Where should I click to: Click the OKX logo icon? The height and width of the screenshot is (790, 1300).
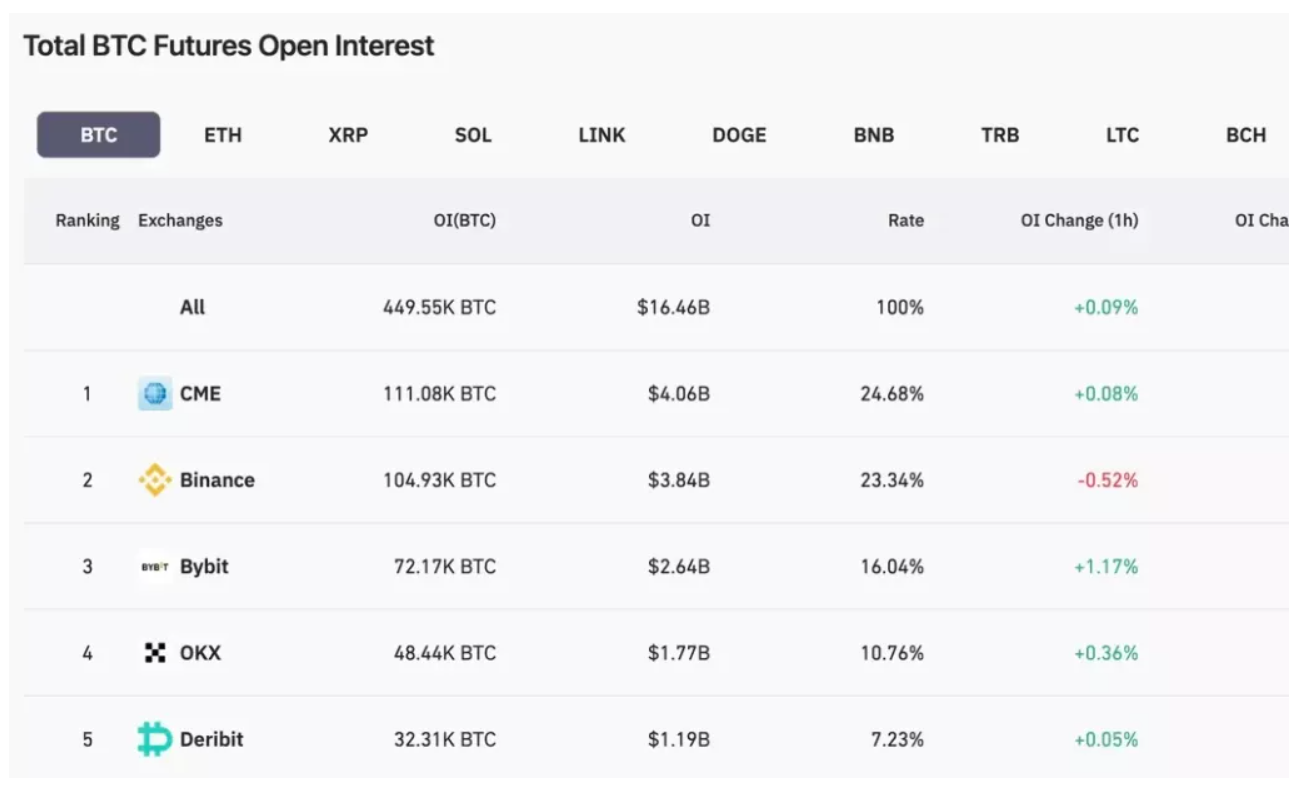click(155, 653)
